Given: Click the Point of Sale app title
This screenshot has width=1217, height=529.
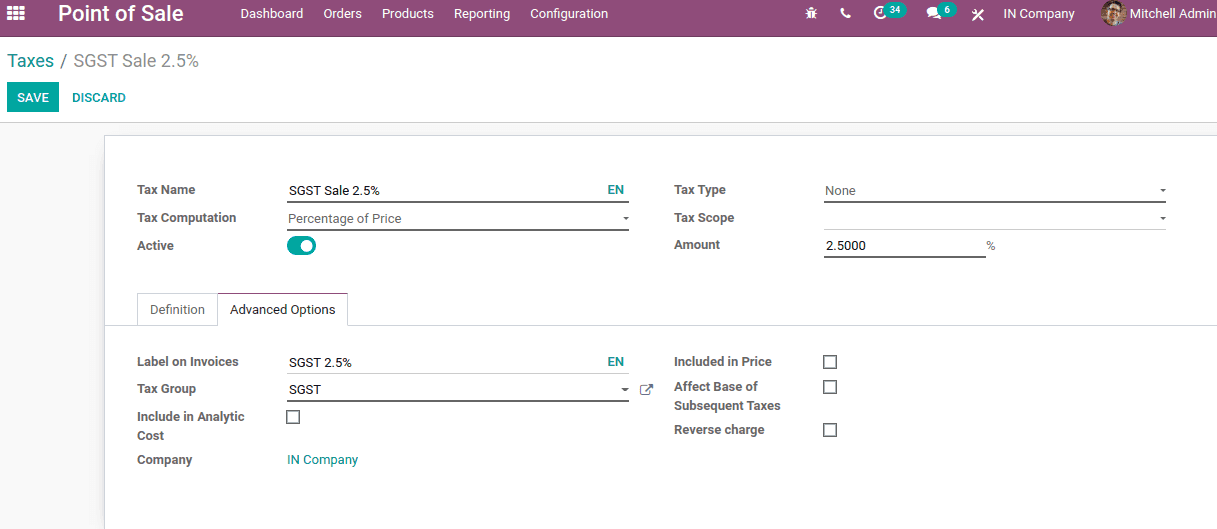Looking at the screenshot, I should 121,14.
